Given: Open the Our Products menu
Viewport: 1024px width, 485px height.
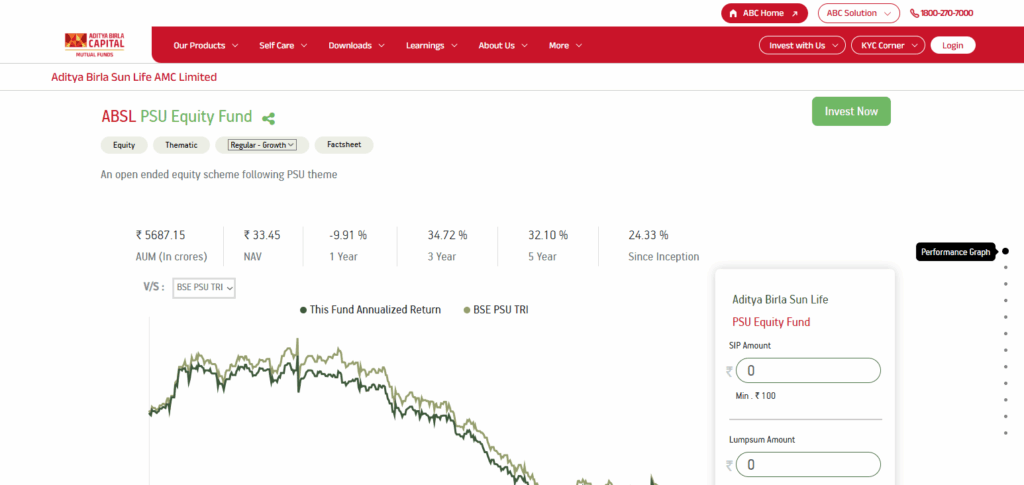Looking at the screenshot, I should (206, 46).
